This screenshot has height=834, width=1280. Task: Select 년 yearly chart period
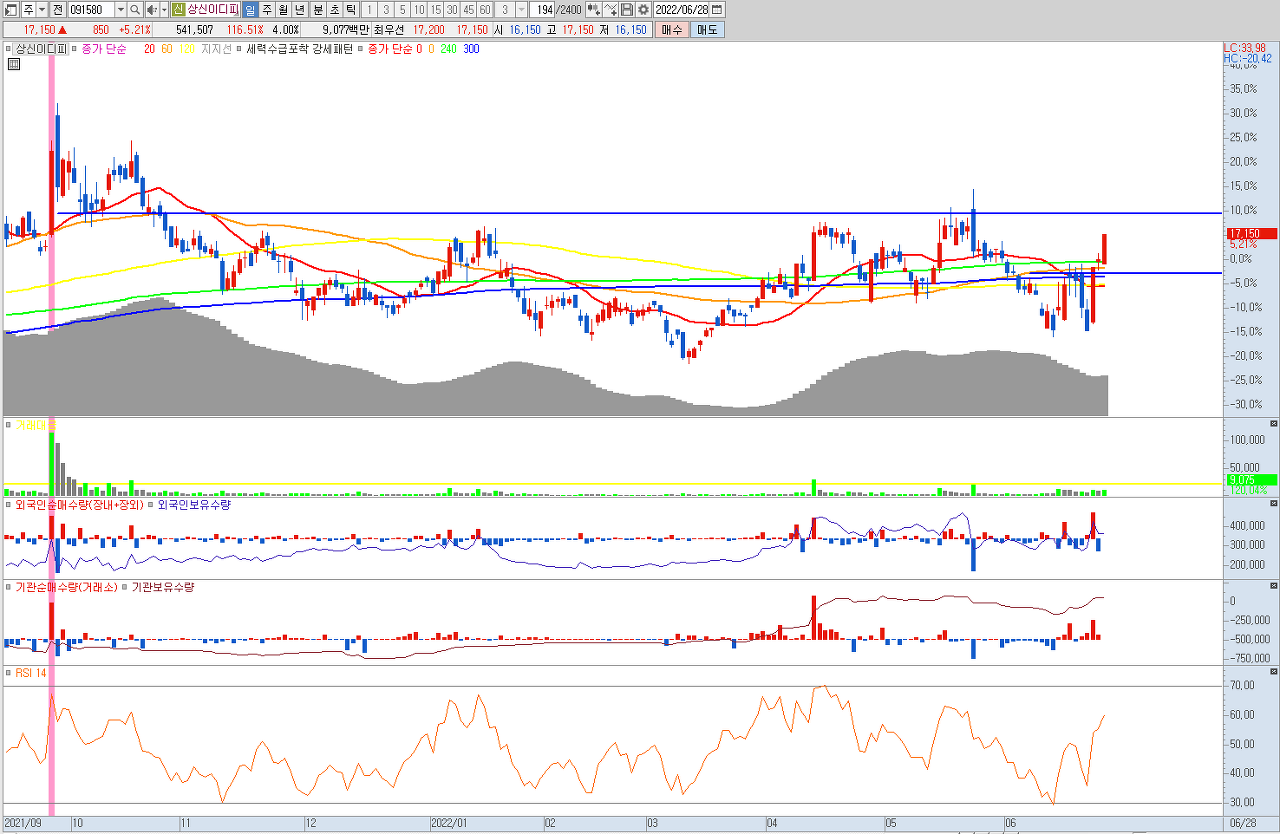pyautogui.click(x=299, y=10)
